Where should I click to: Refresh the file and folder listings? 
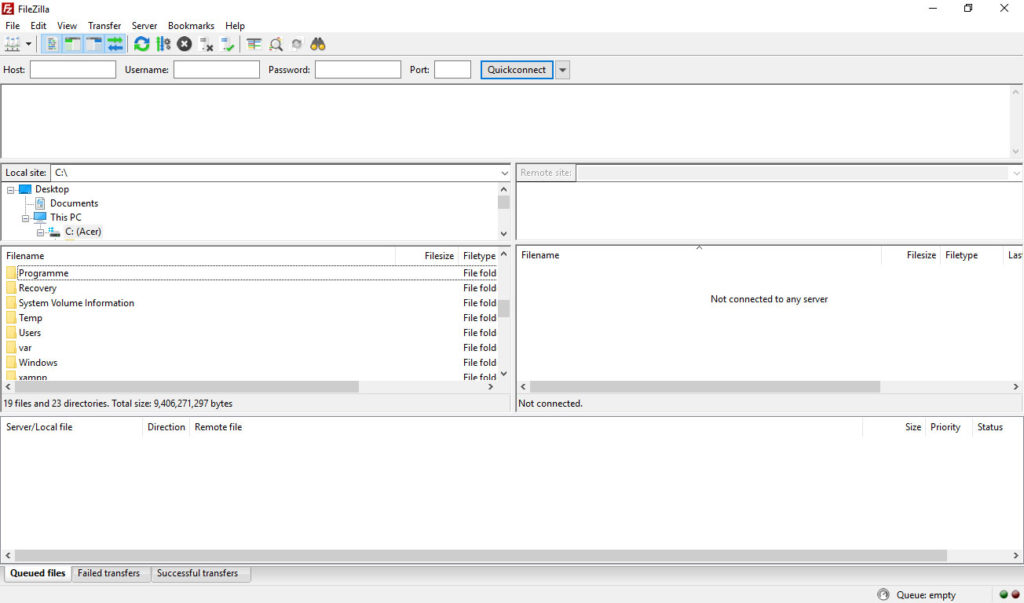pyautogui.click(x=142, y=43)
